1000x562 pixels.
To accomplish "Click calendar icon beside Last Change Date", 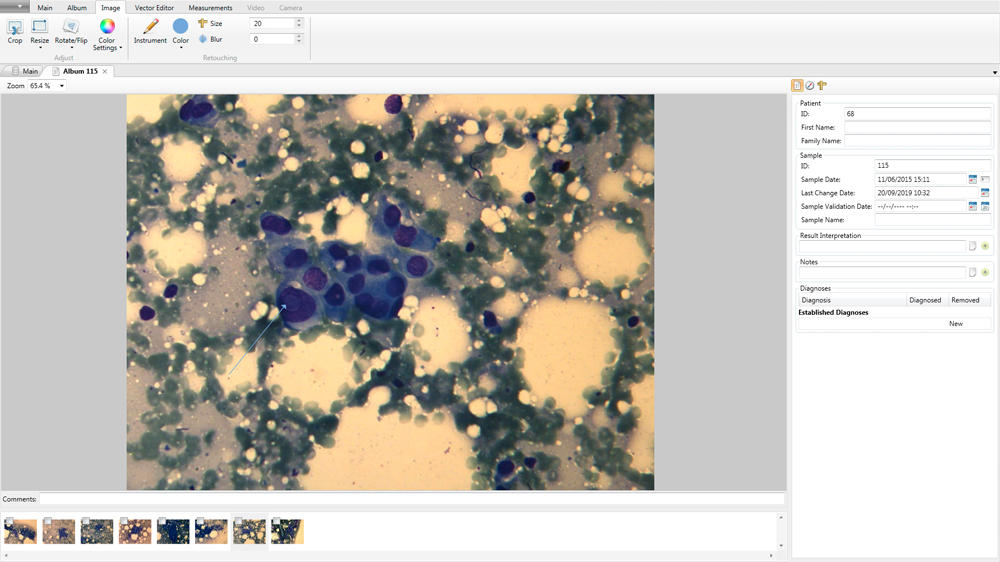I will 985,193.
